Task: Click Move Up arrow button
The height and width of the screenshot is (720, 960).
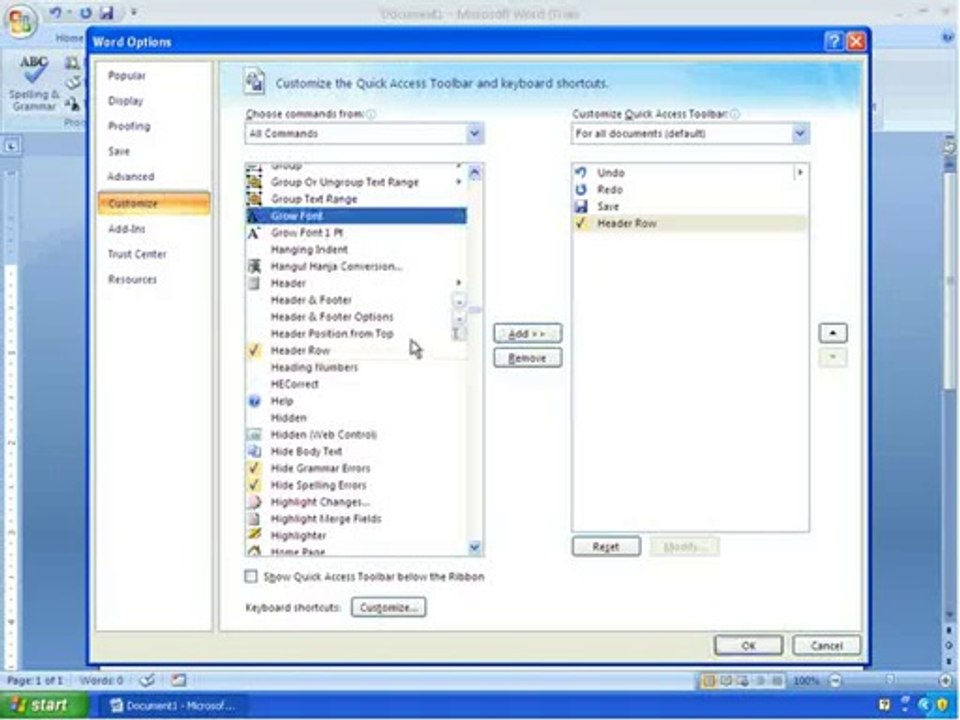Action: pos(833,333)
